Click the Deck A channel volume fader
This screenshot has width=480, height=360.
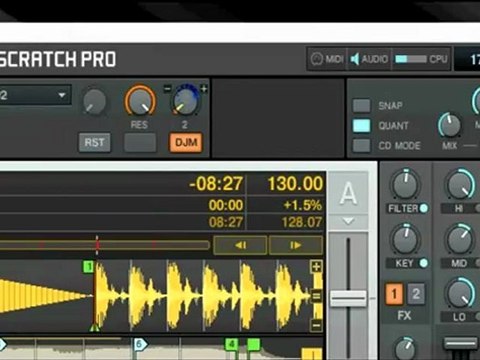click(x=348, y=298)
